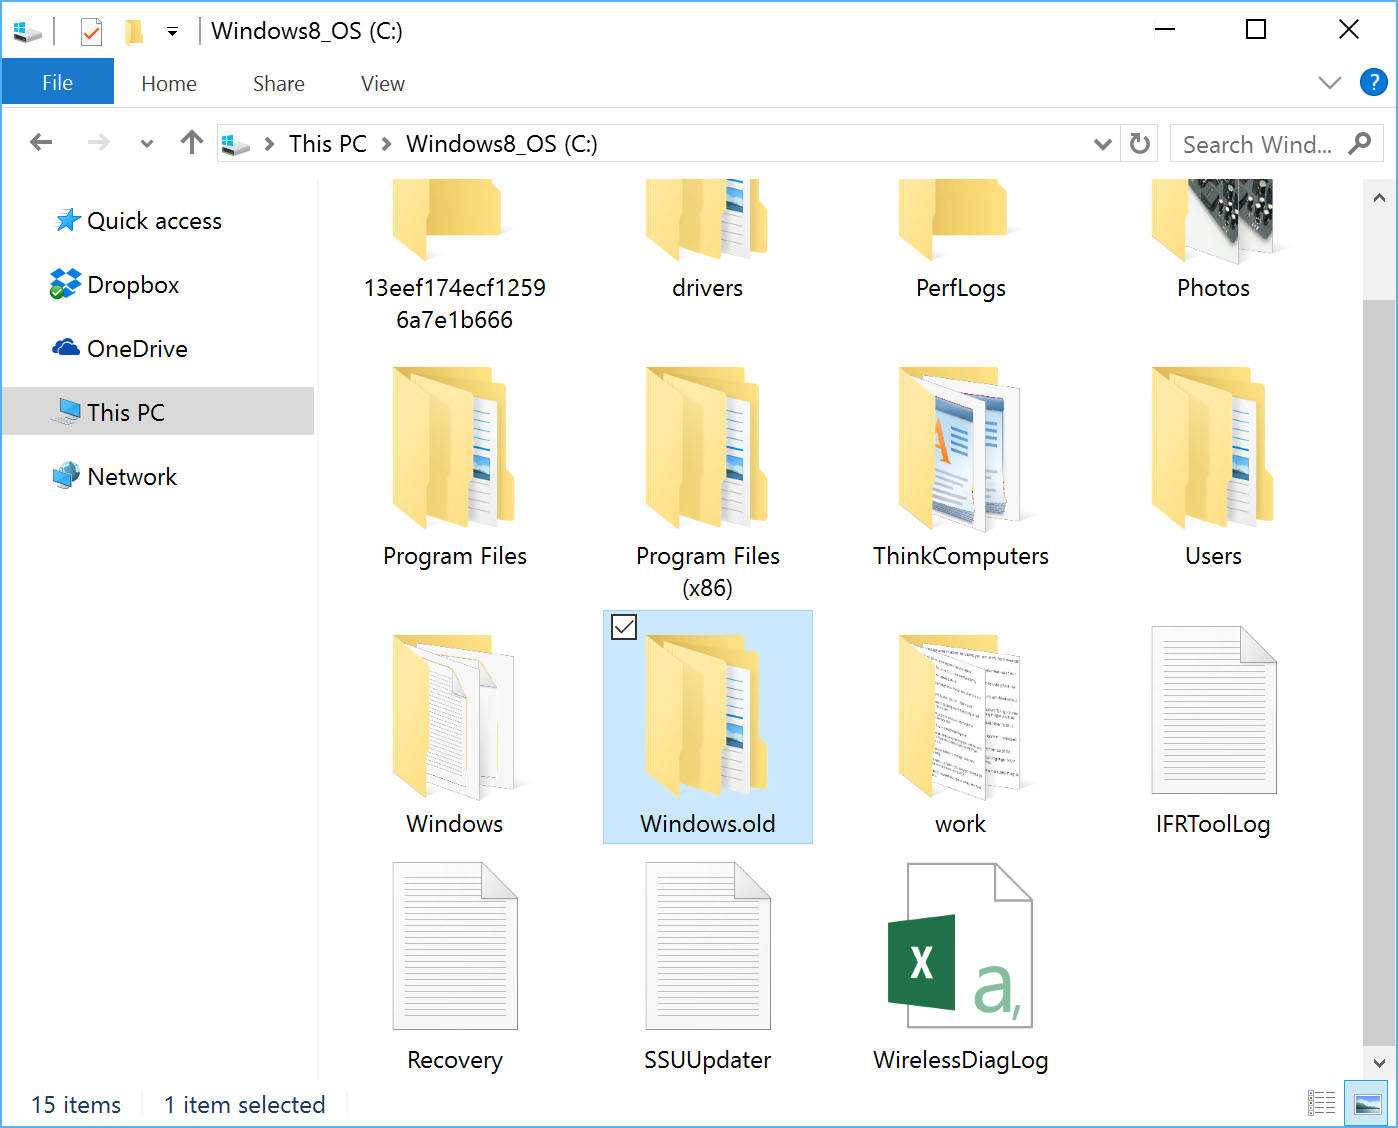Click the This PC breadcrumb
This screenshot has height=1128, width=1398.
[328, 144]
